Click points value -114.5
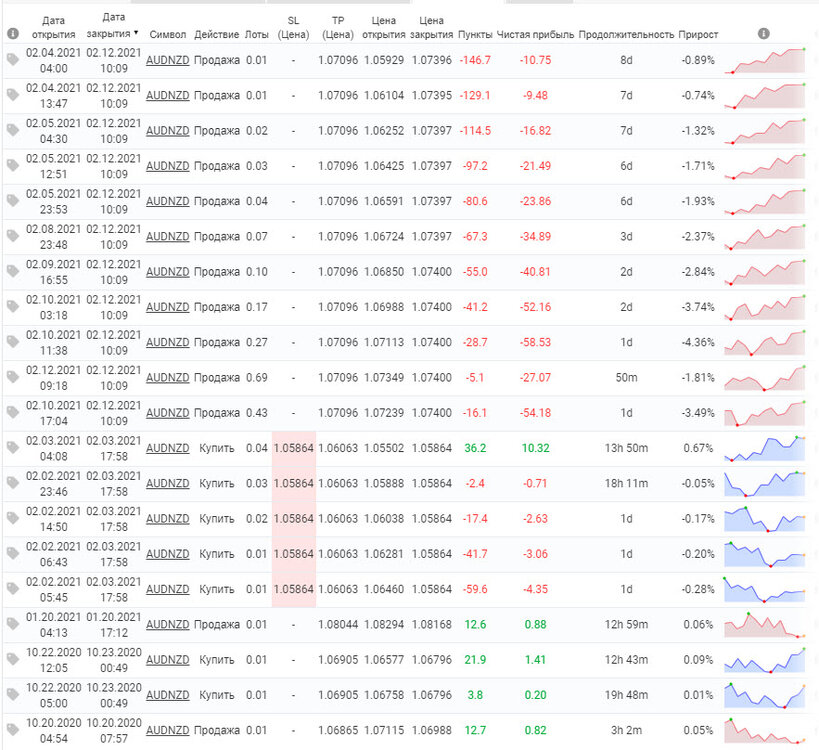The height and width of the screenshot is (750, 819). tap(475, 131)
